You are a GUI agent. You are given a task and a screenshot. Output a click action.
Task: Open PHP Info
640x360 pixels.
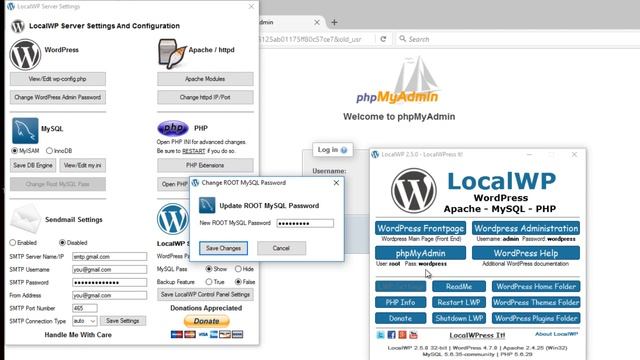(400, 302)
